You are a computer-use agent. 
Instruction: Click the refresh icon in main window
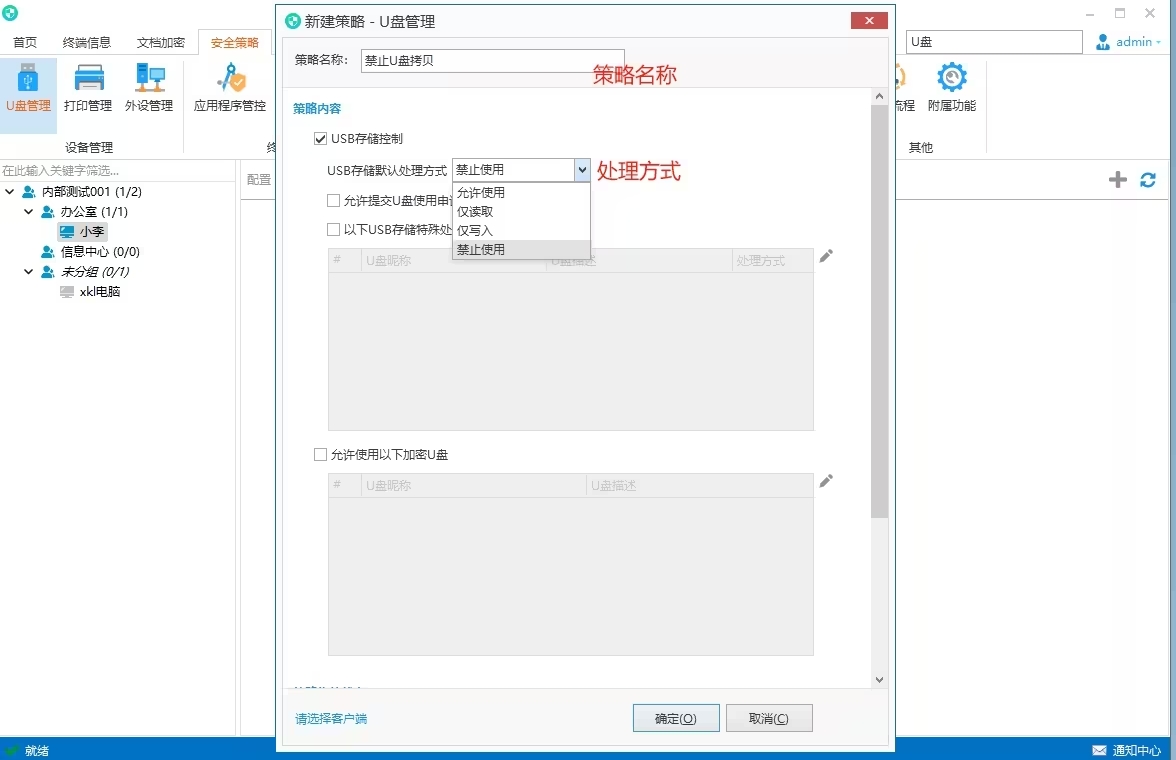[1148, 179]
